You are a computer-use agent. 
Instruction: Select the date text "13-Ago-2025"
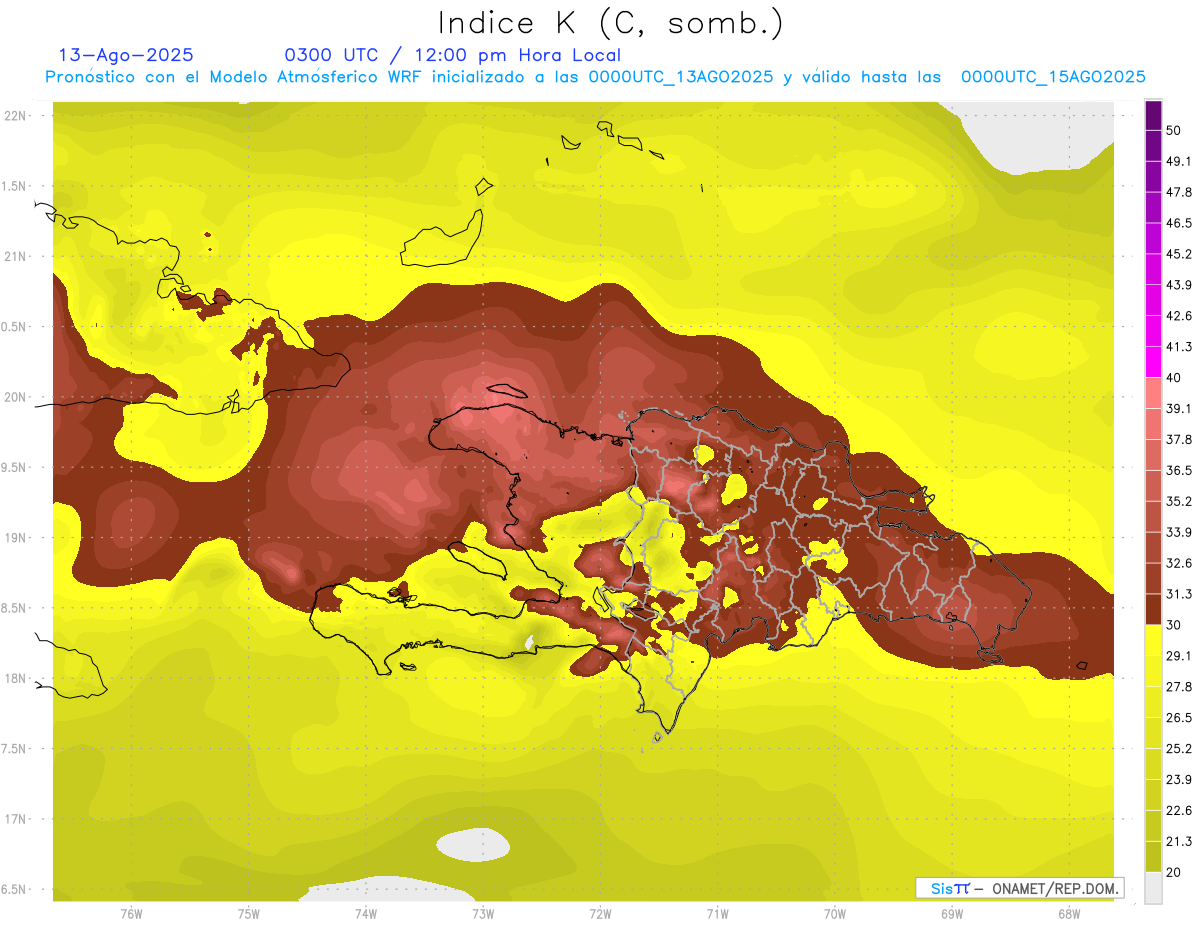[x=126, y=55]
